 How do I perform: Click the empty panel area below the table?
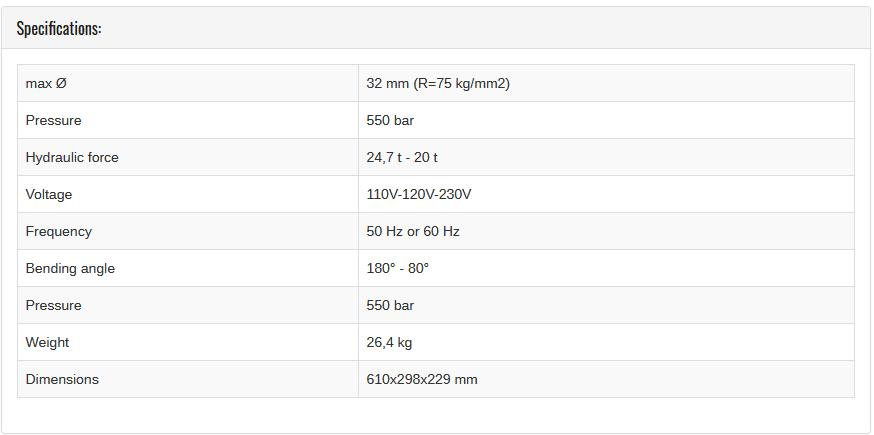(436, 415)
